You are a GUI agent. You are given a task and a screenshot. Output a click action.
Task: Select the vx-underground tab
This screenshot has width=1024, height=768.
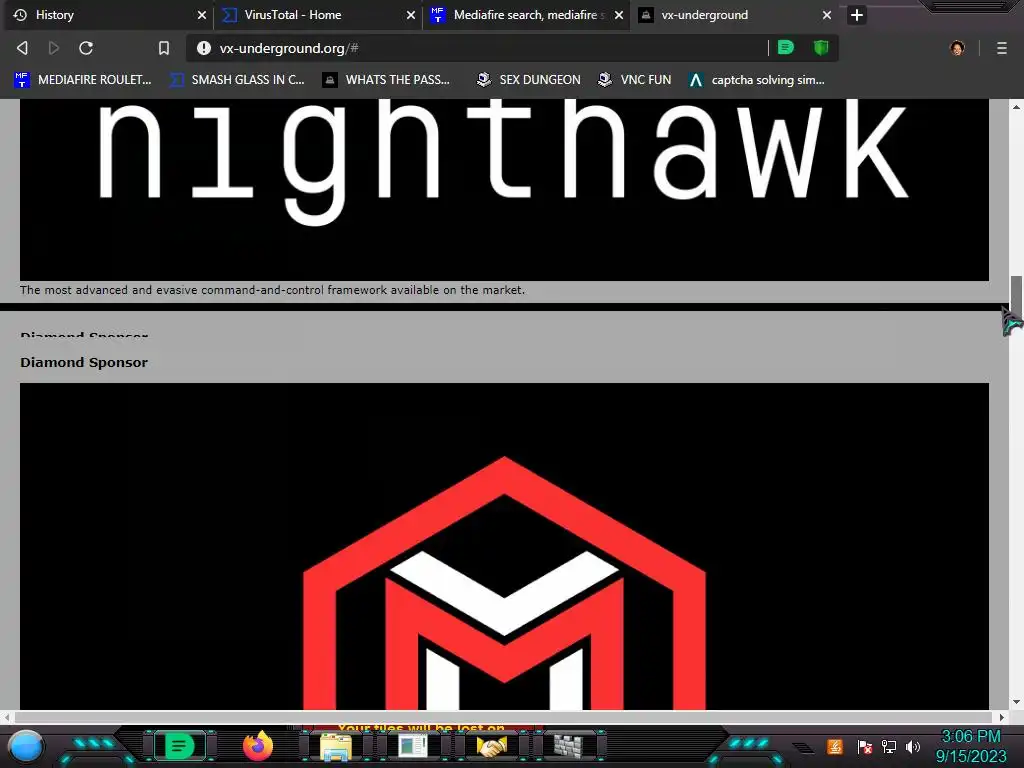735,15
